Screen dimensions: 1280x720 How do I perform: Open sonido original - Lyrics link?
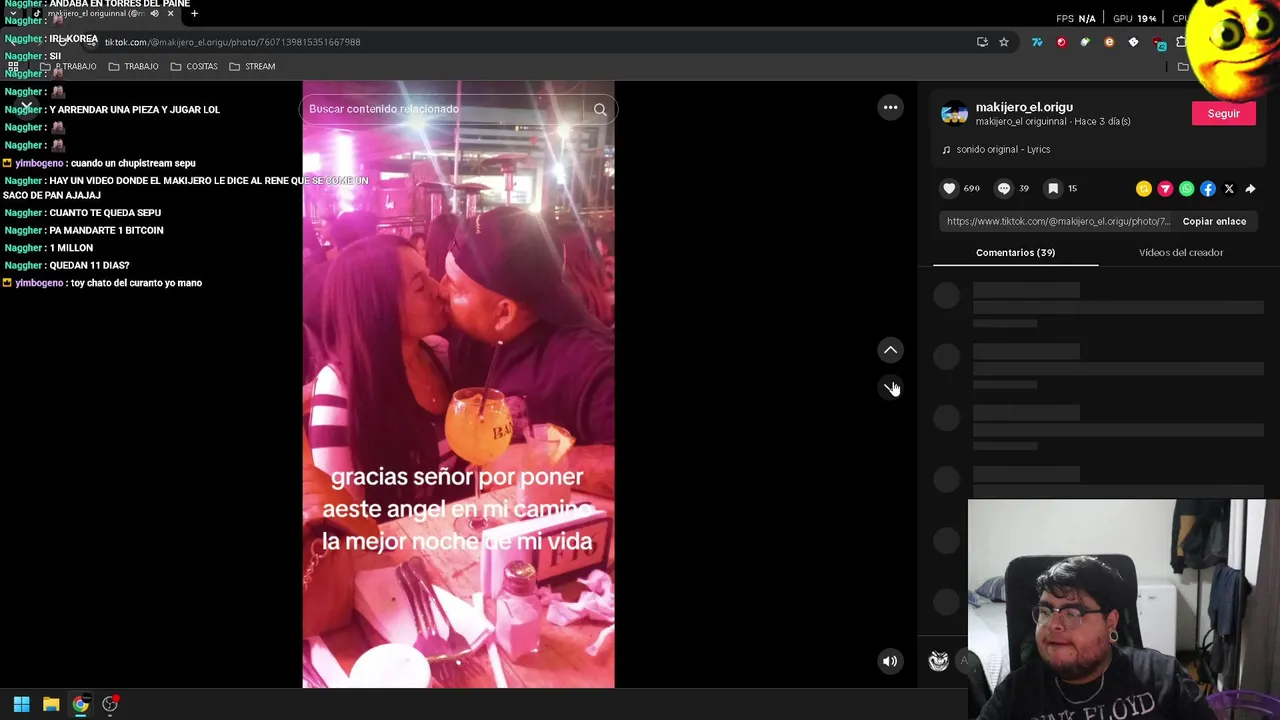coord(1003,149)
